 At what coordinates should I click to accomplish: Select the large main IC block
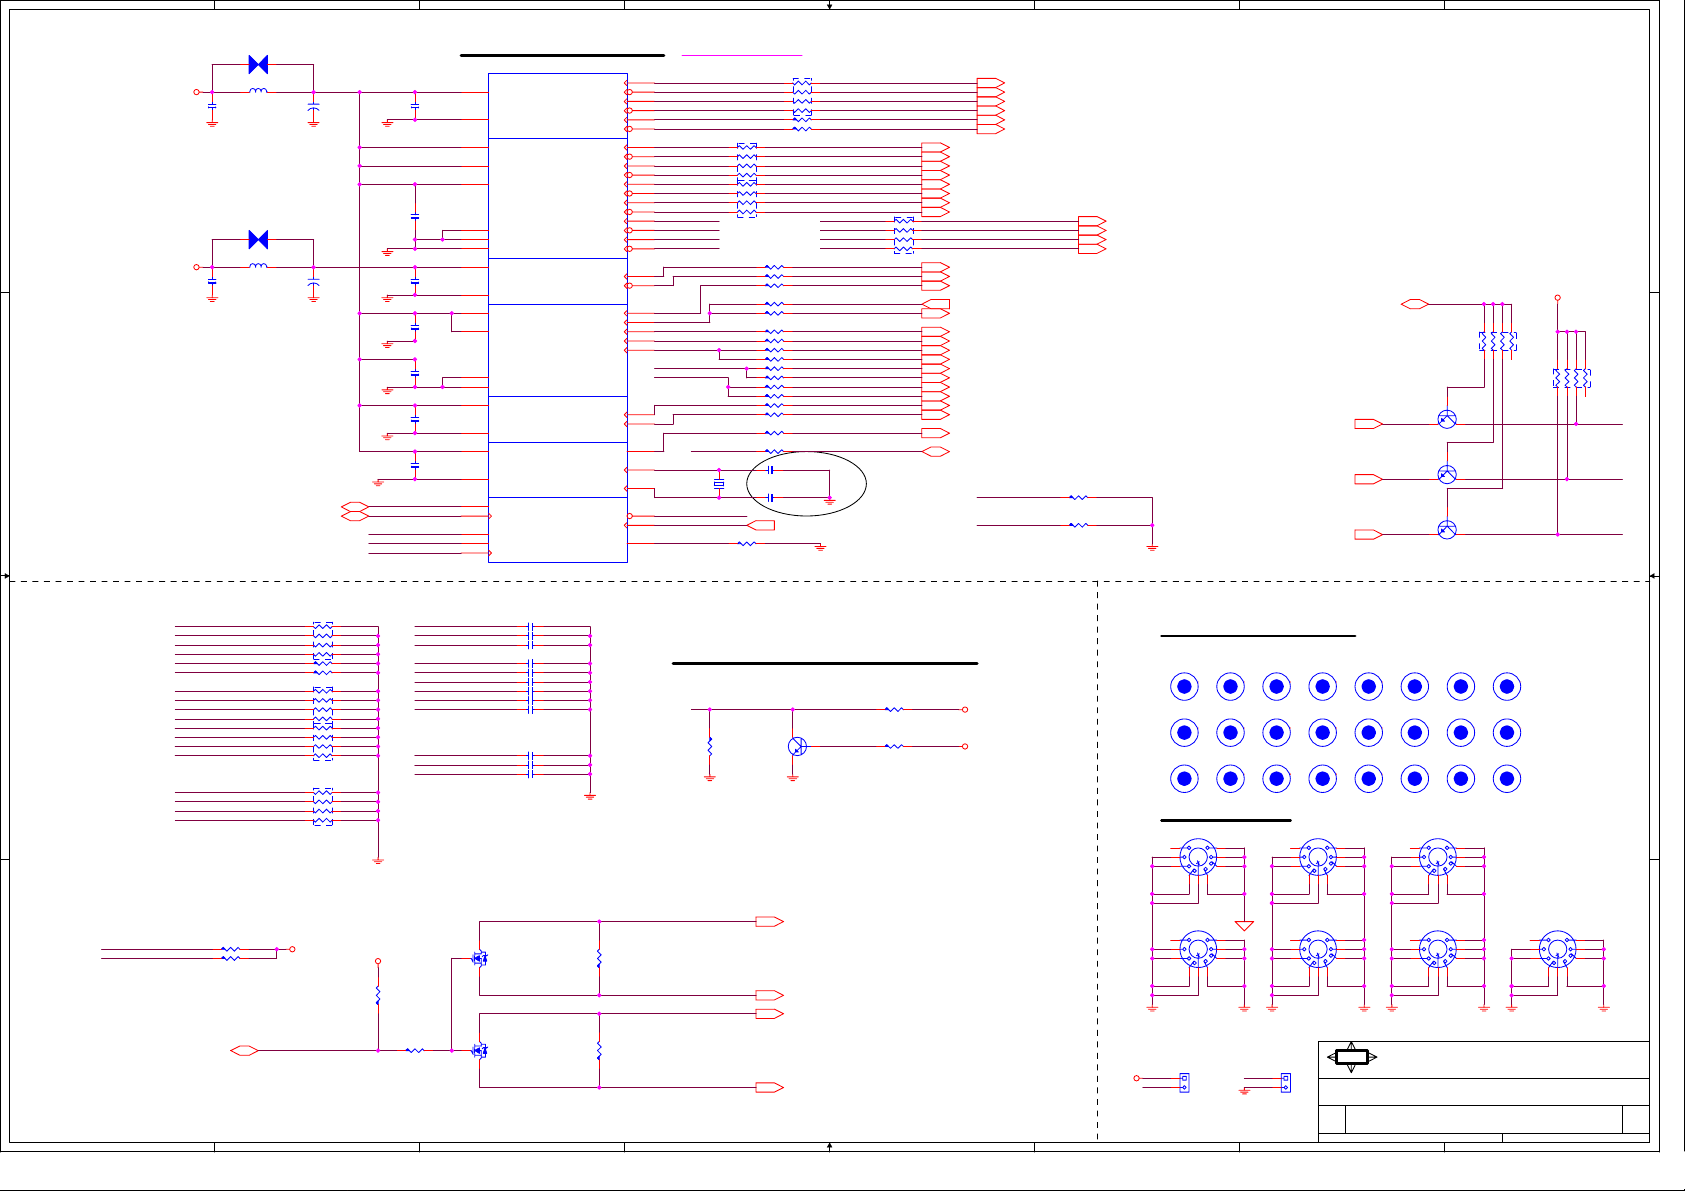tap(558, 318)
